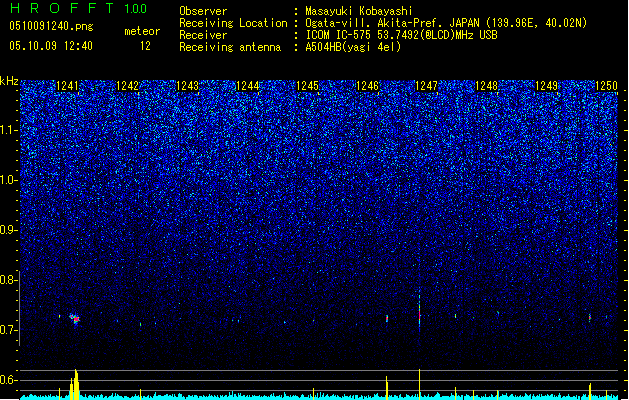Click the 1.0 frequency axis label

click(x=9, y=180)
